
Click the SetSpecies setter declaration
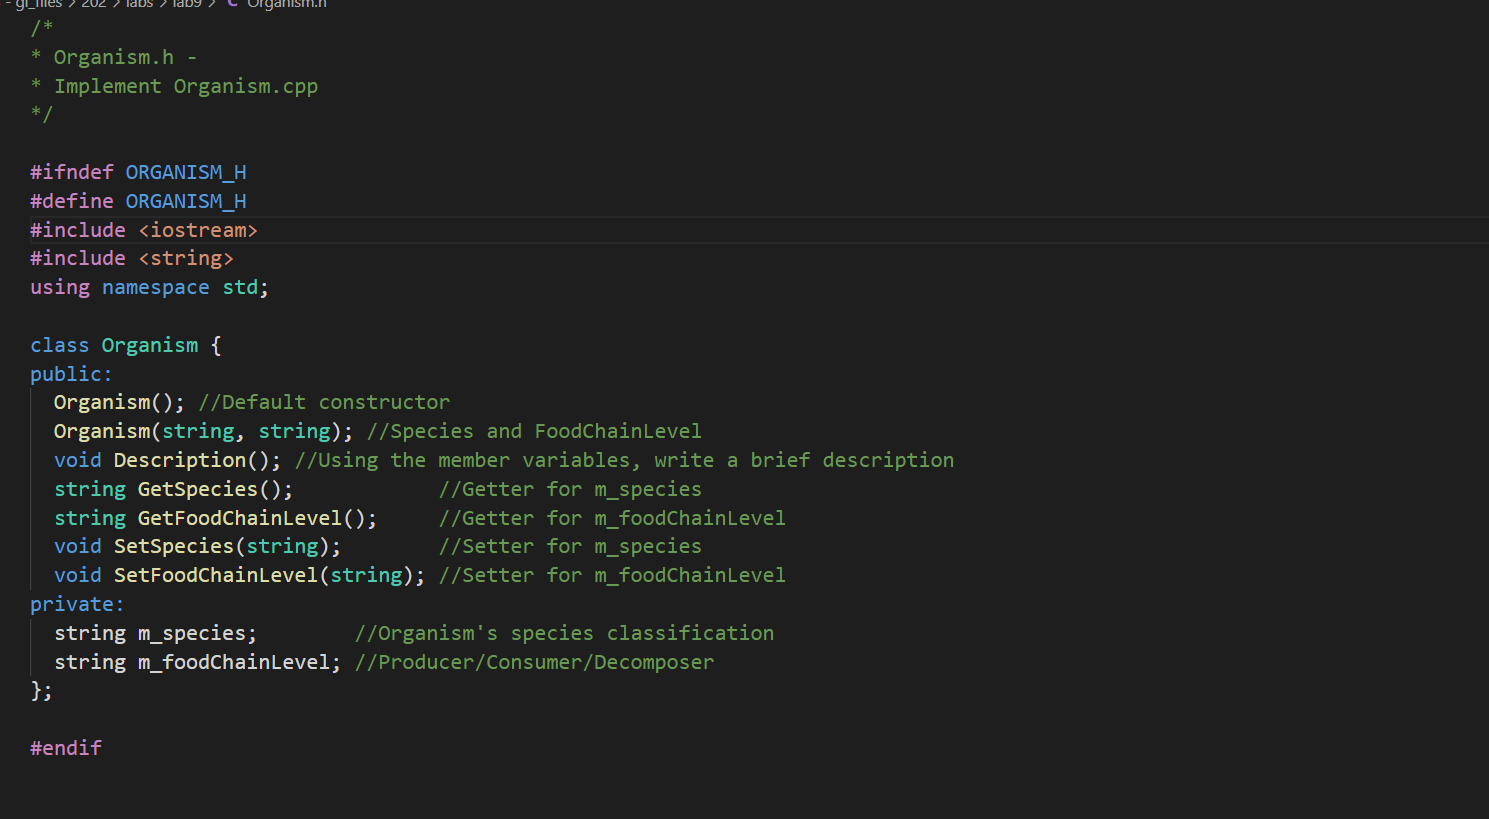[x=177, y=545]
